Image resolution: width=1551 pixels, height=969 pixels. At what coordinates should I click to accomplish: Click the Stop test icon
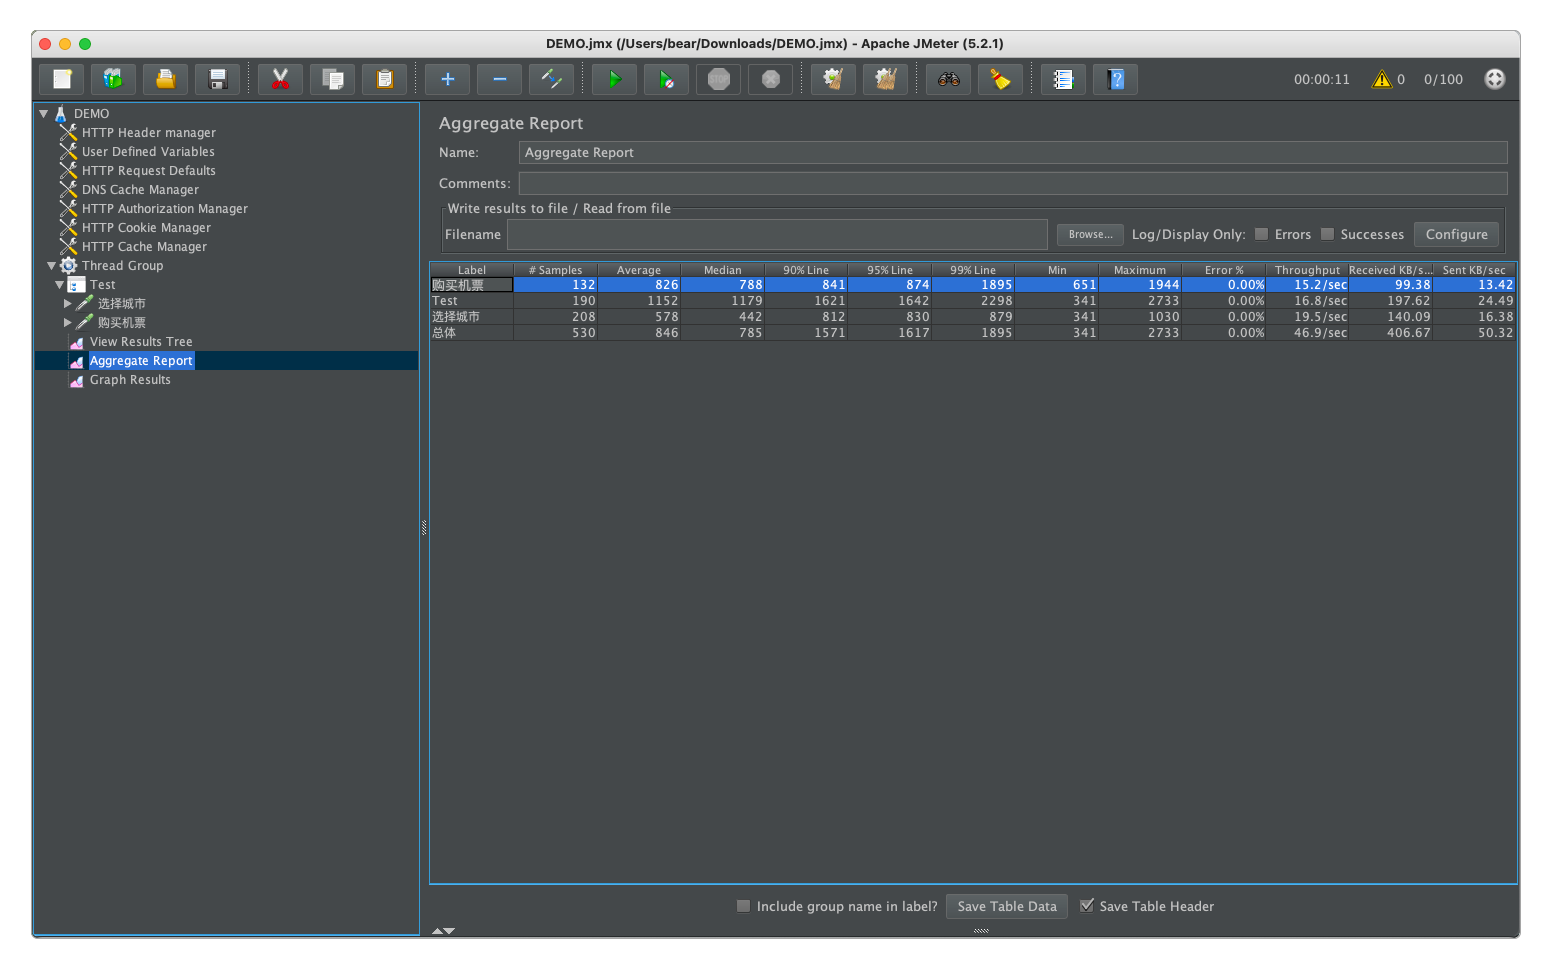(x=719, y=79)
